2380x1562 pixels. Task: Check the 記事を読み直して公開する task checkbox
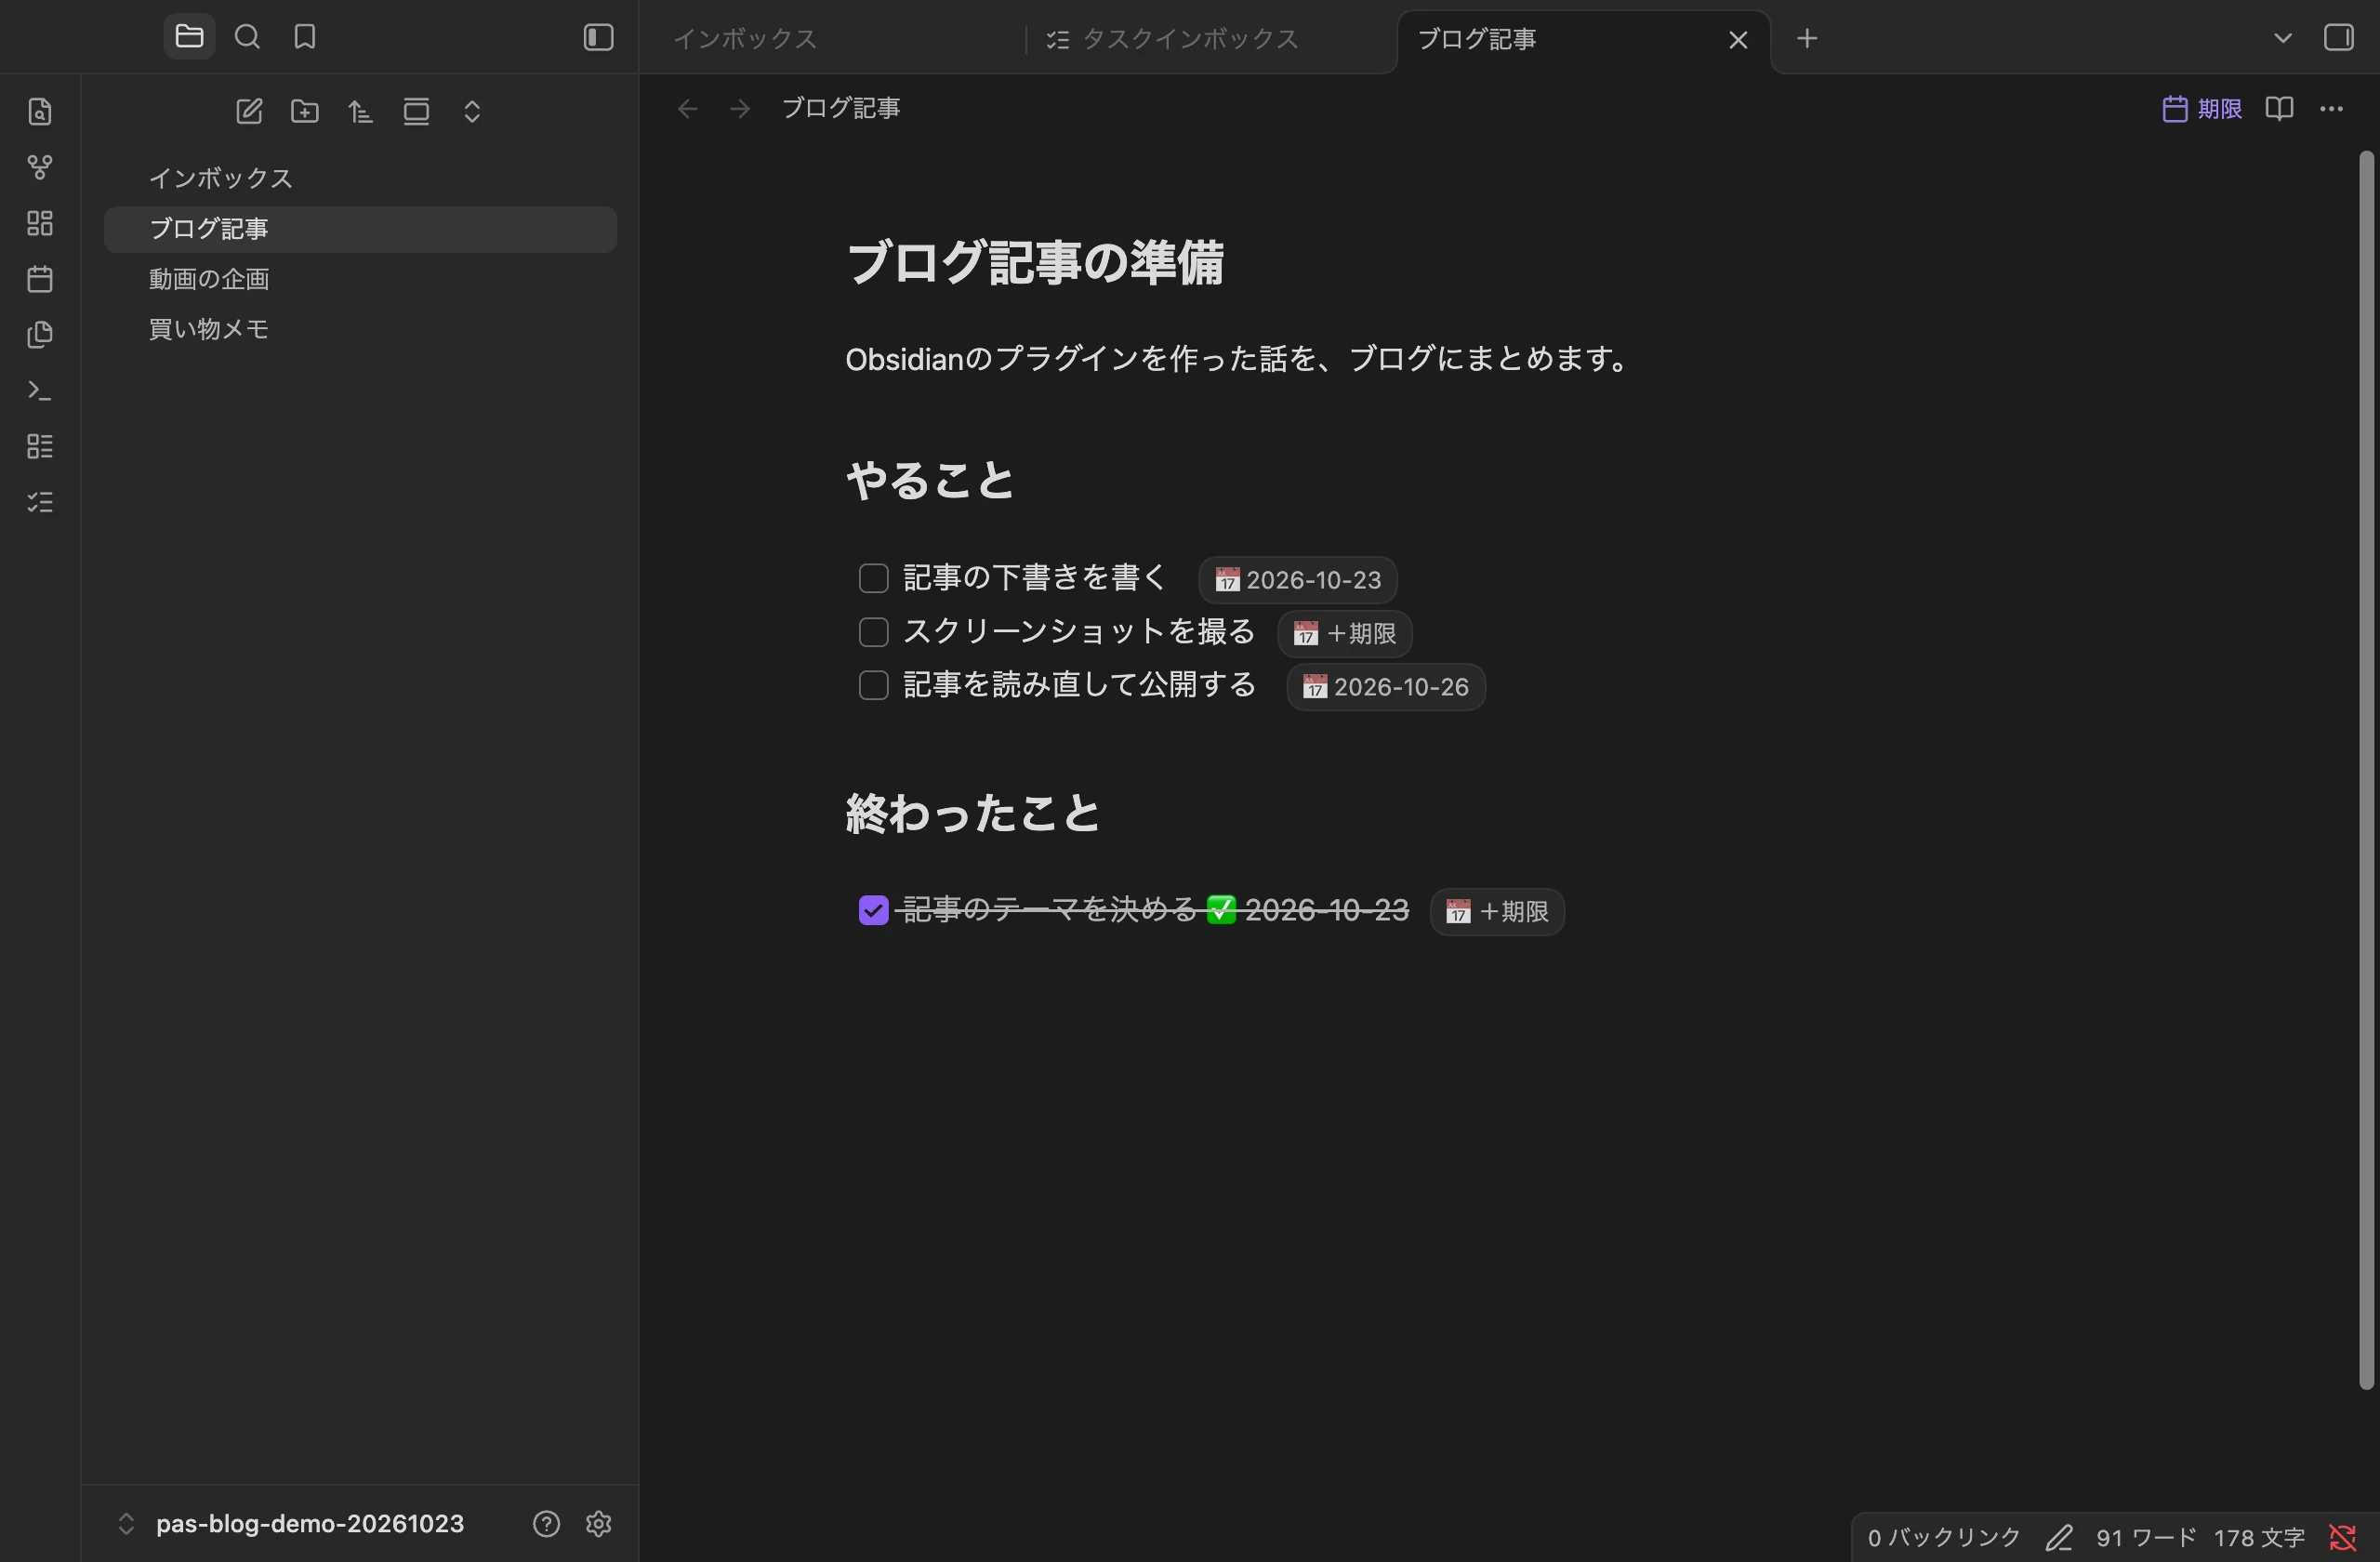[873, 685]
